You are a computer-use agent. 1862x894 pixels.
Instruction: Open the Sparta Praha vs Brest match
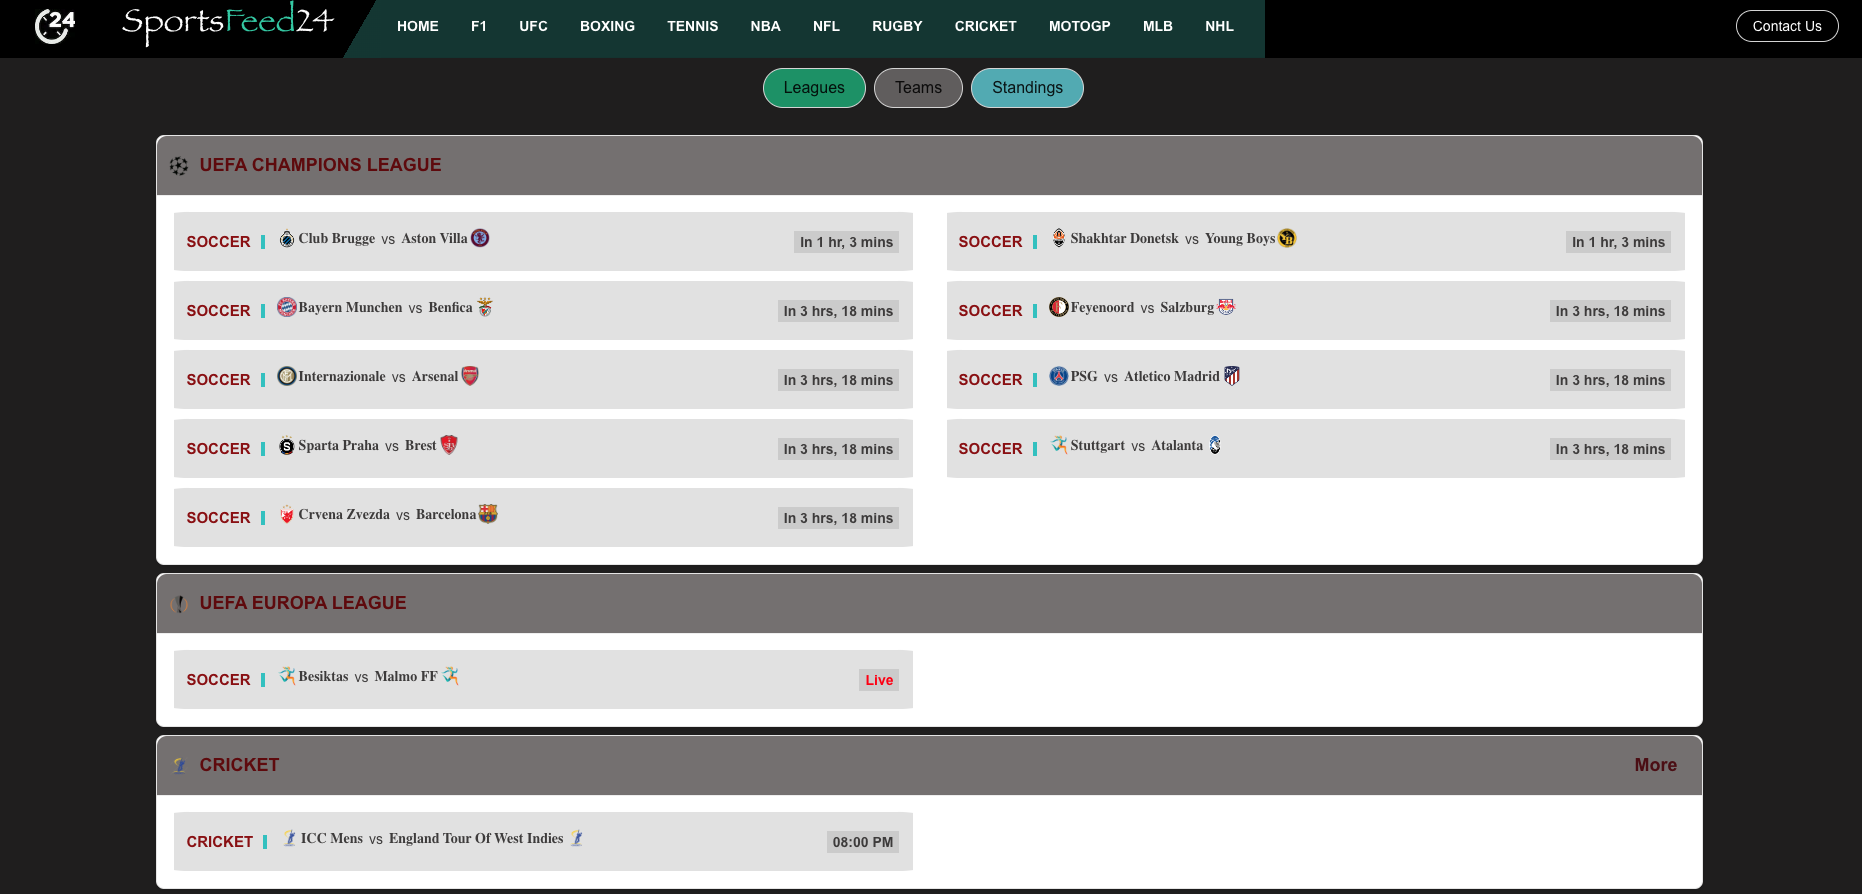click(543, 448)
